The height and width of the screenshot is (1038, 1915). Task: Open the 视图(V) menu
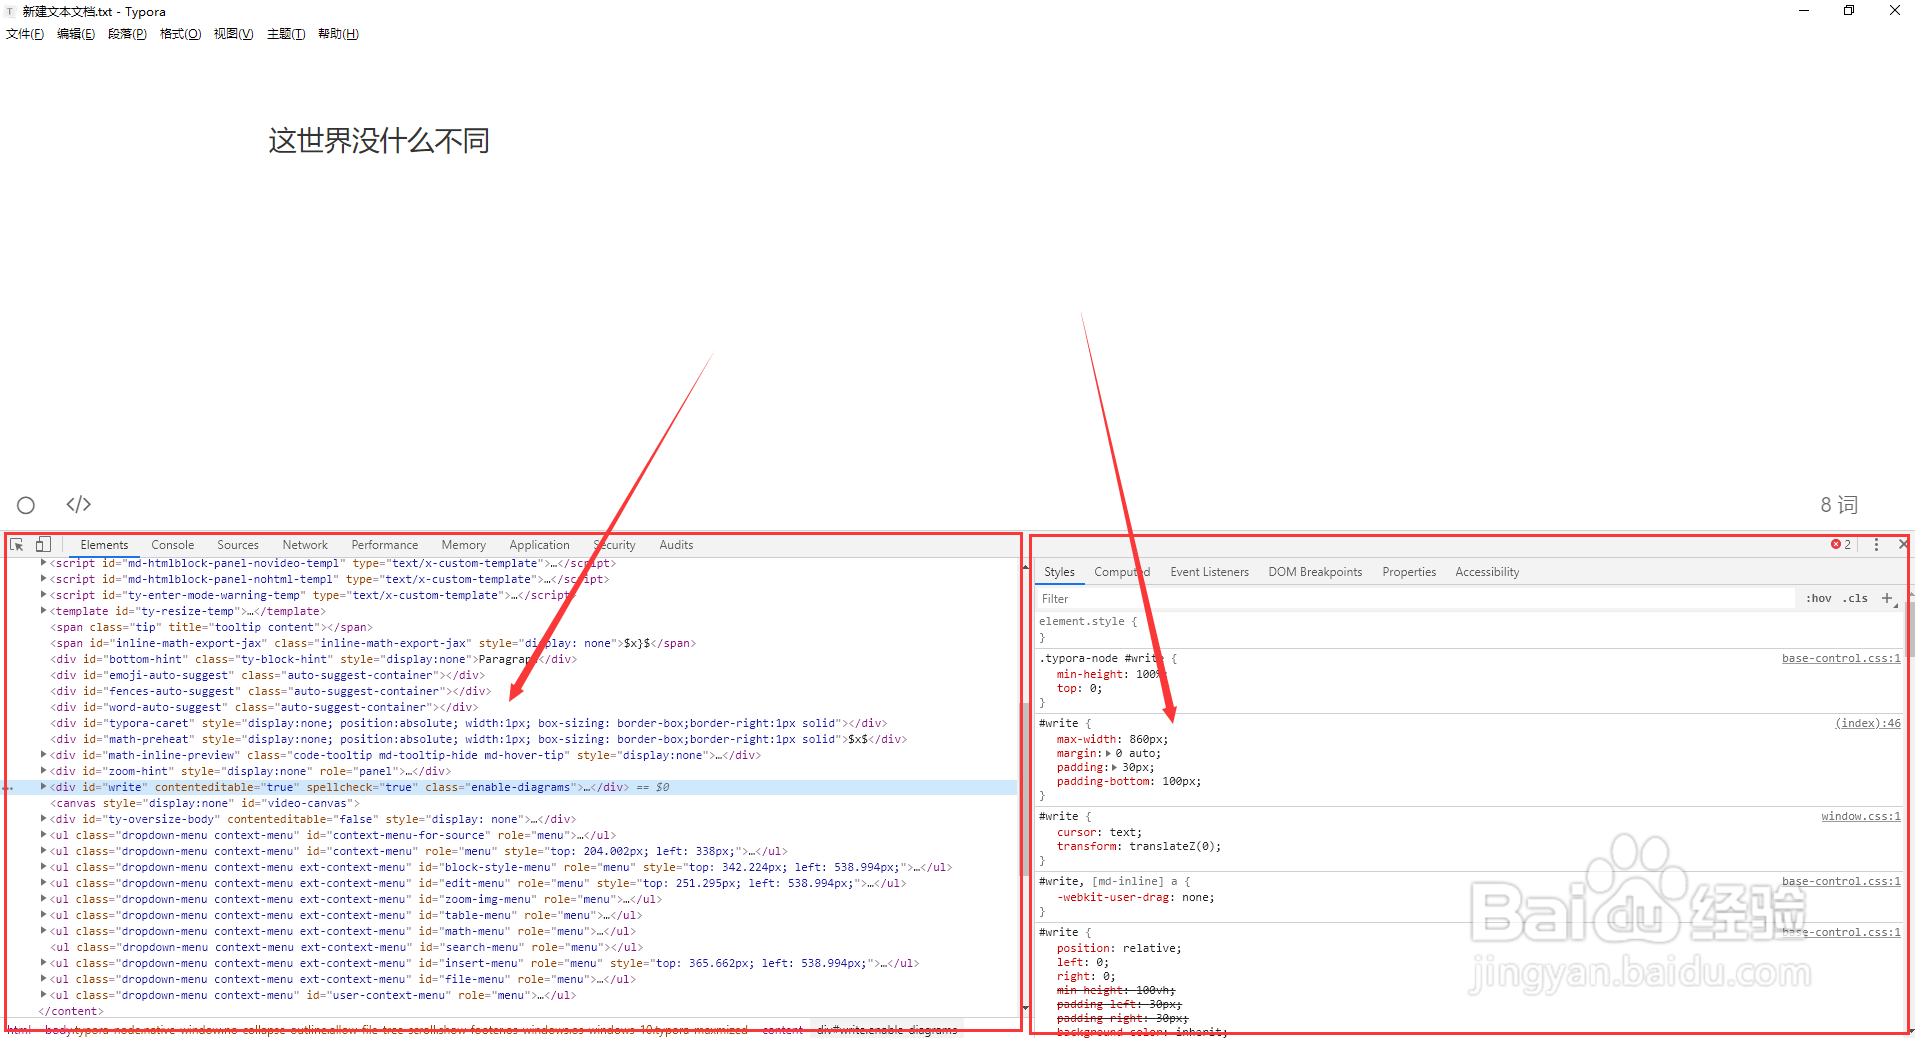pyautogui.click(x=233, y=34)
